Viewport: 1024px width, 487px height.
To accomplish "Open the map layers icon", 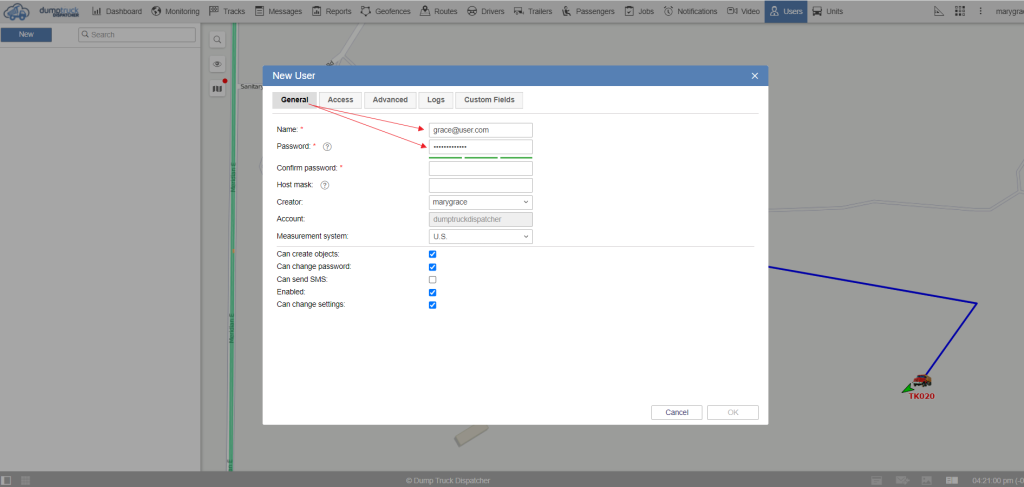I will (217, 89).
